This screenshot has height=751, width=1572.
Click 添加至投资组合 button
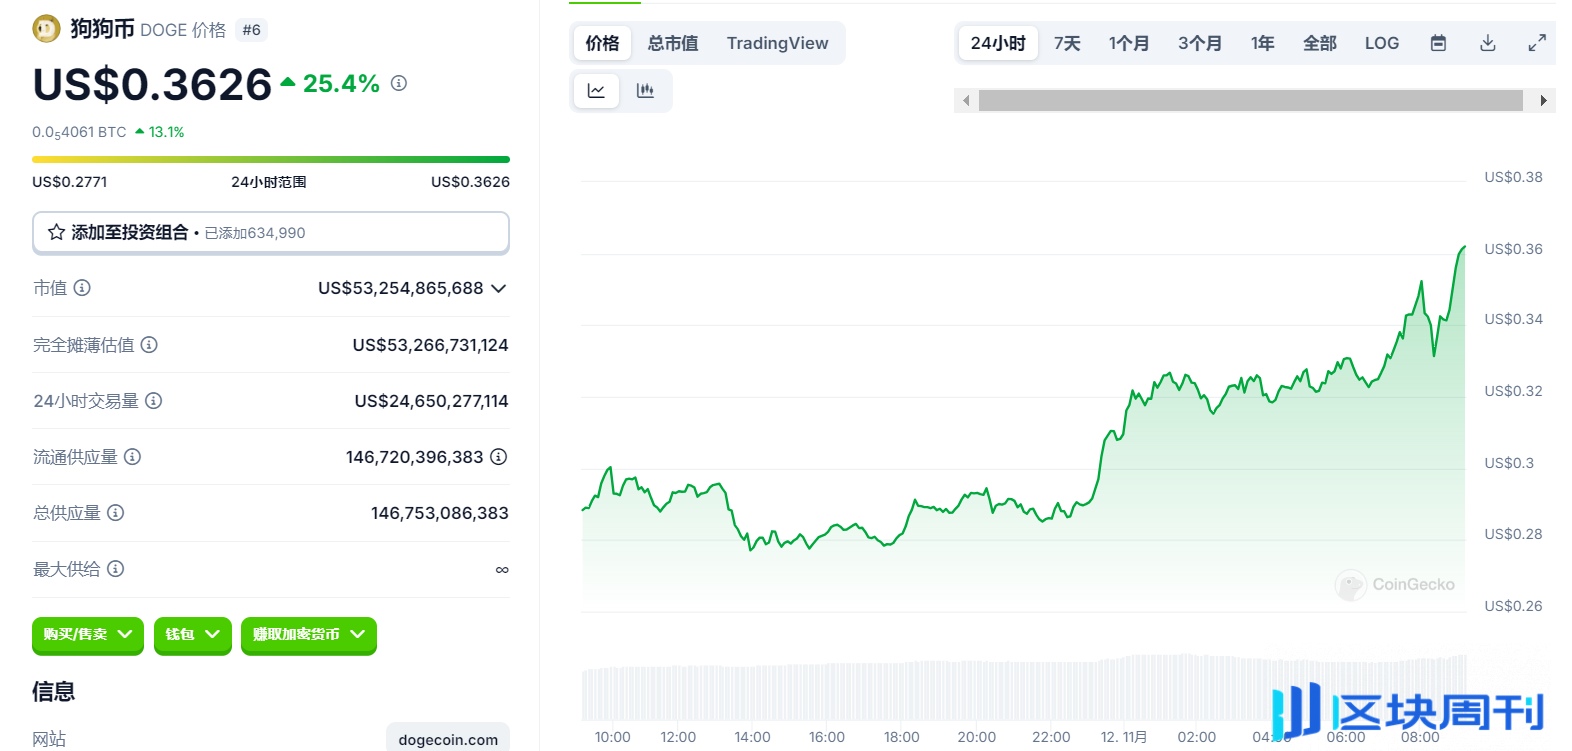click(271, 232)
